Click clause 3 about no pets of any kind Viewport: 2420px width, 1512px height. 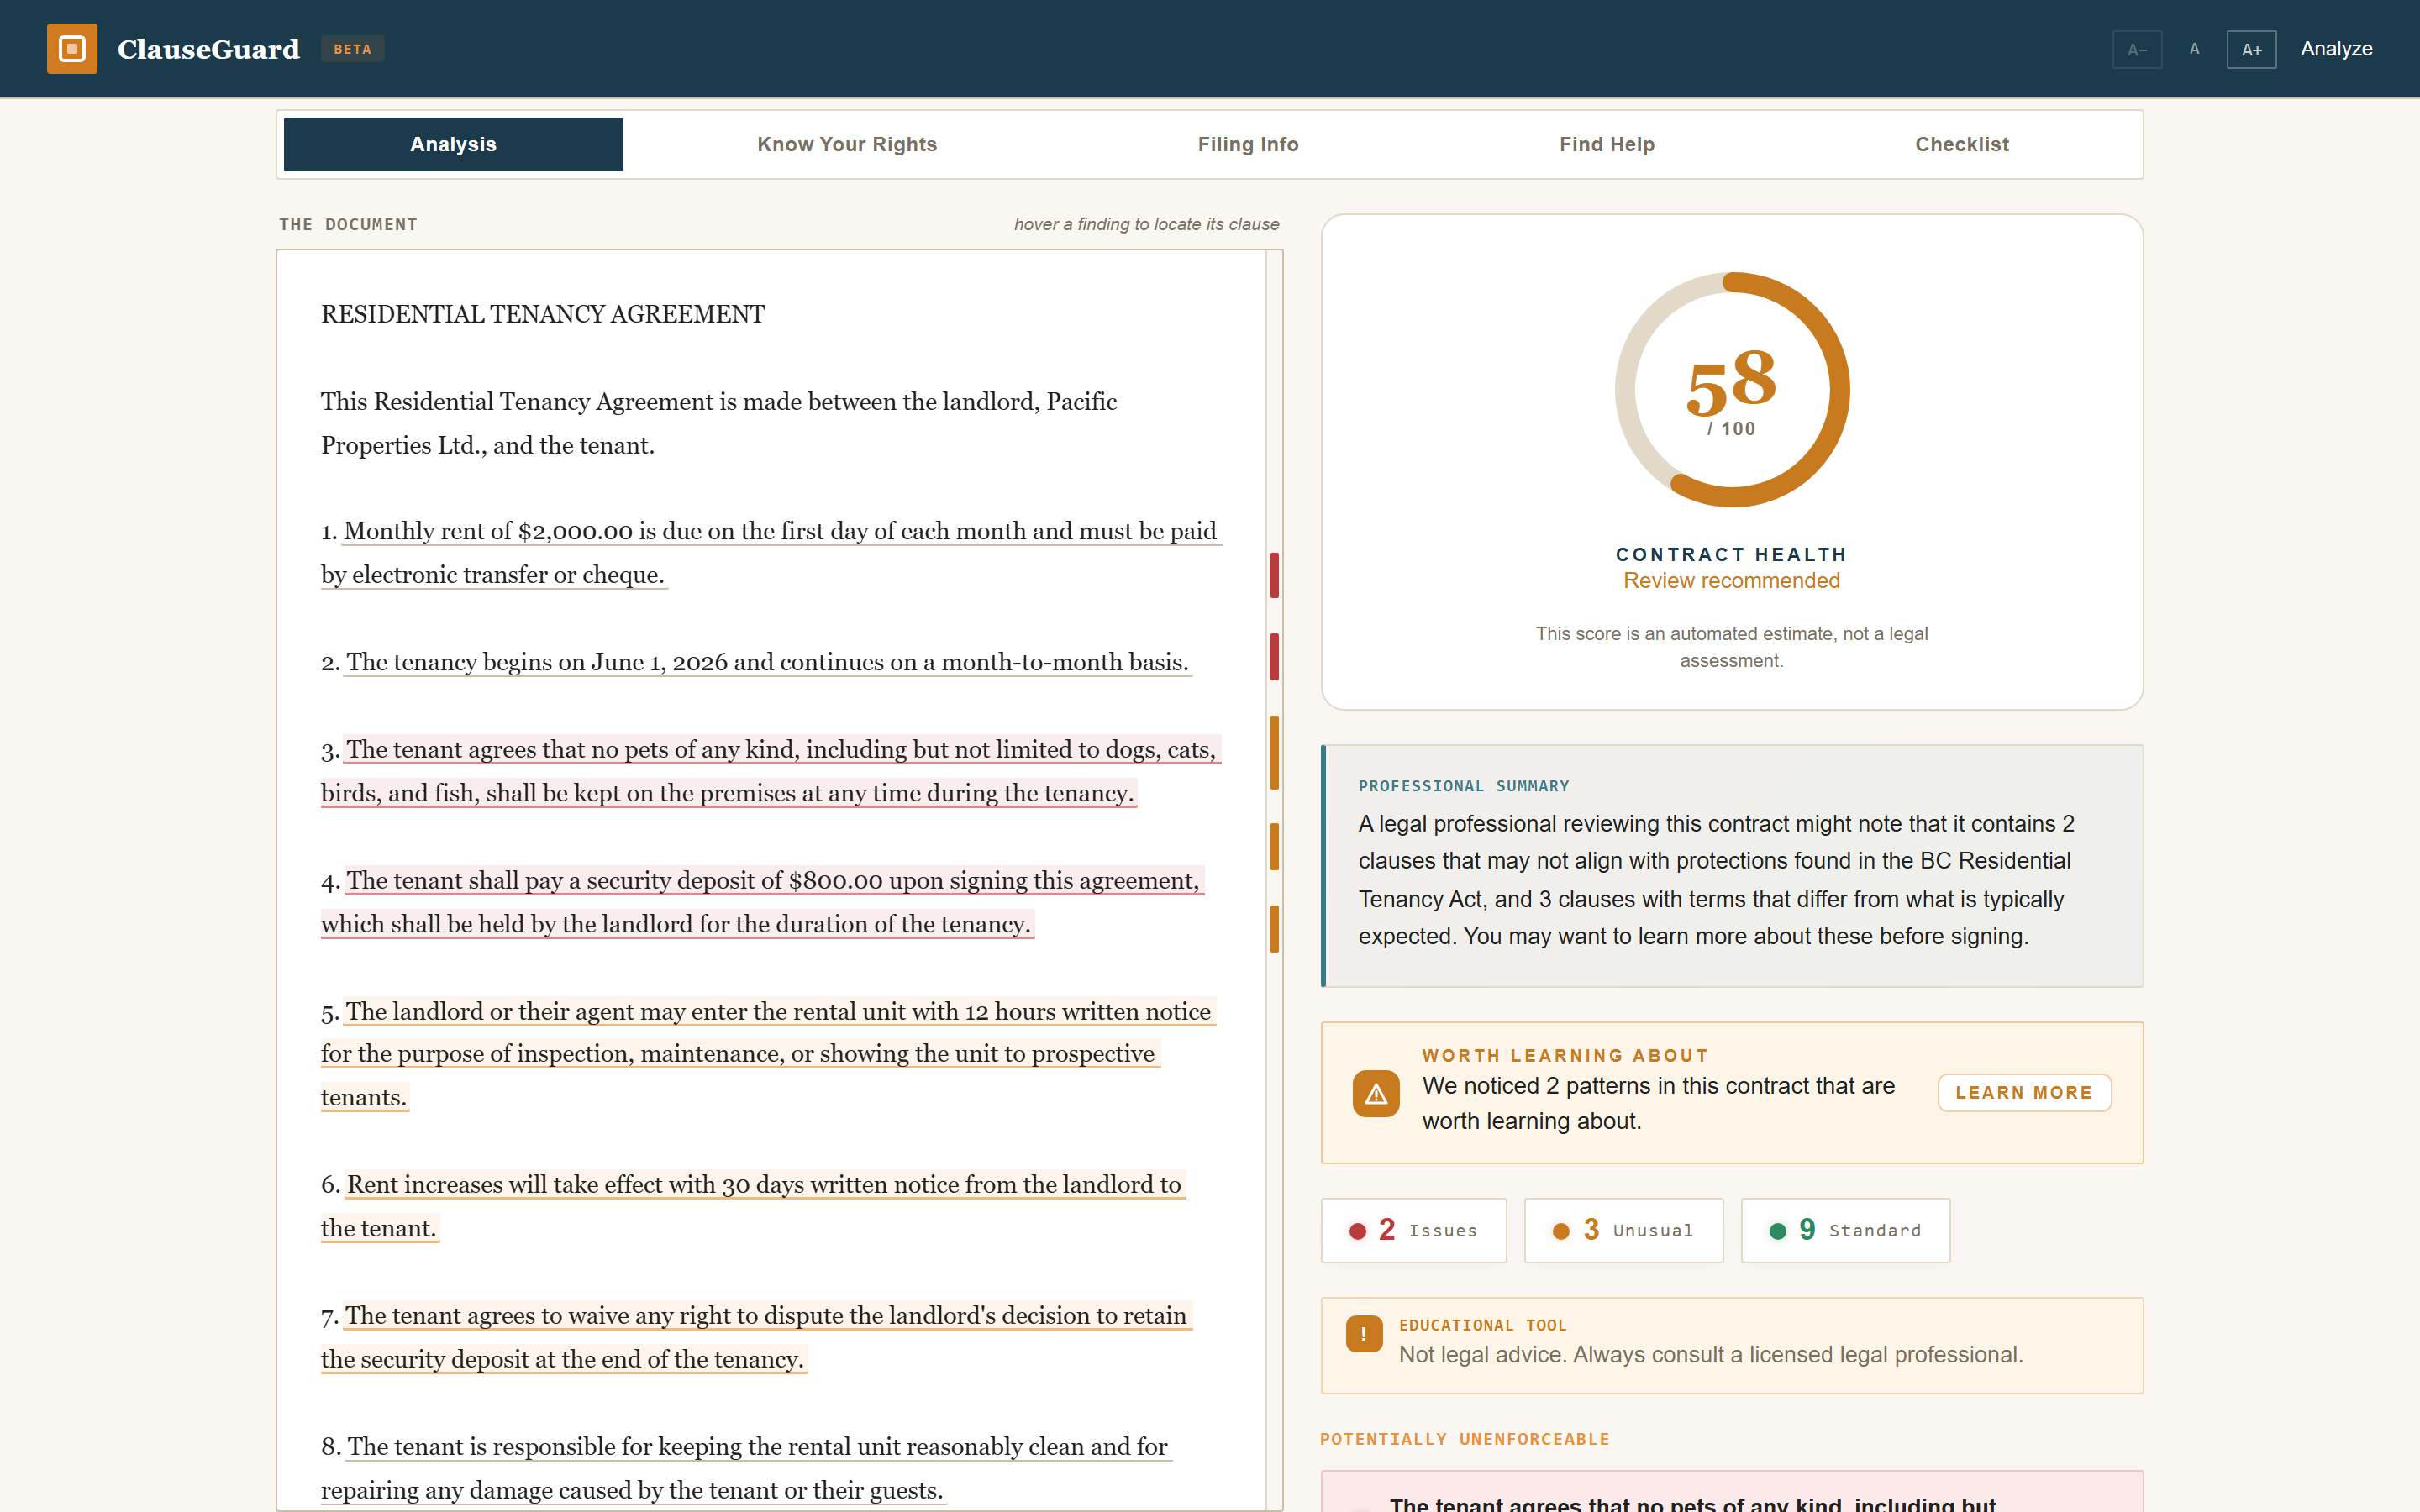(770, 771)
